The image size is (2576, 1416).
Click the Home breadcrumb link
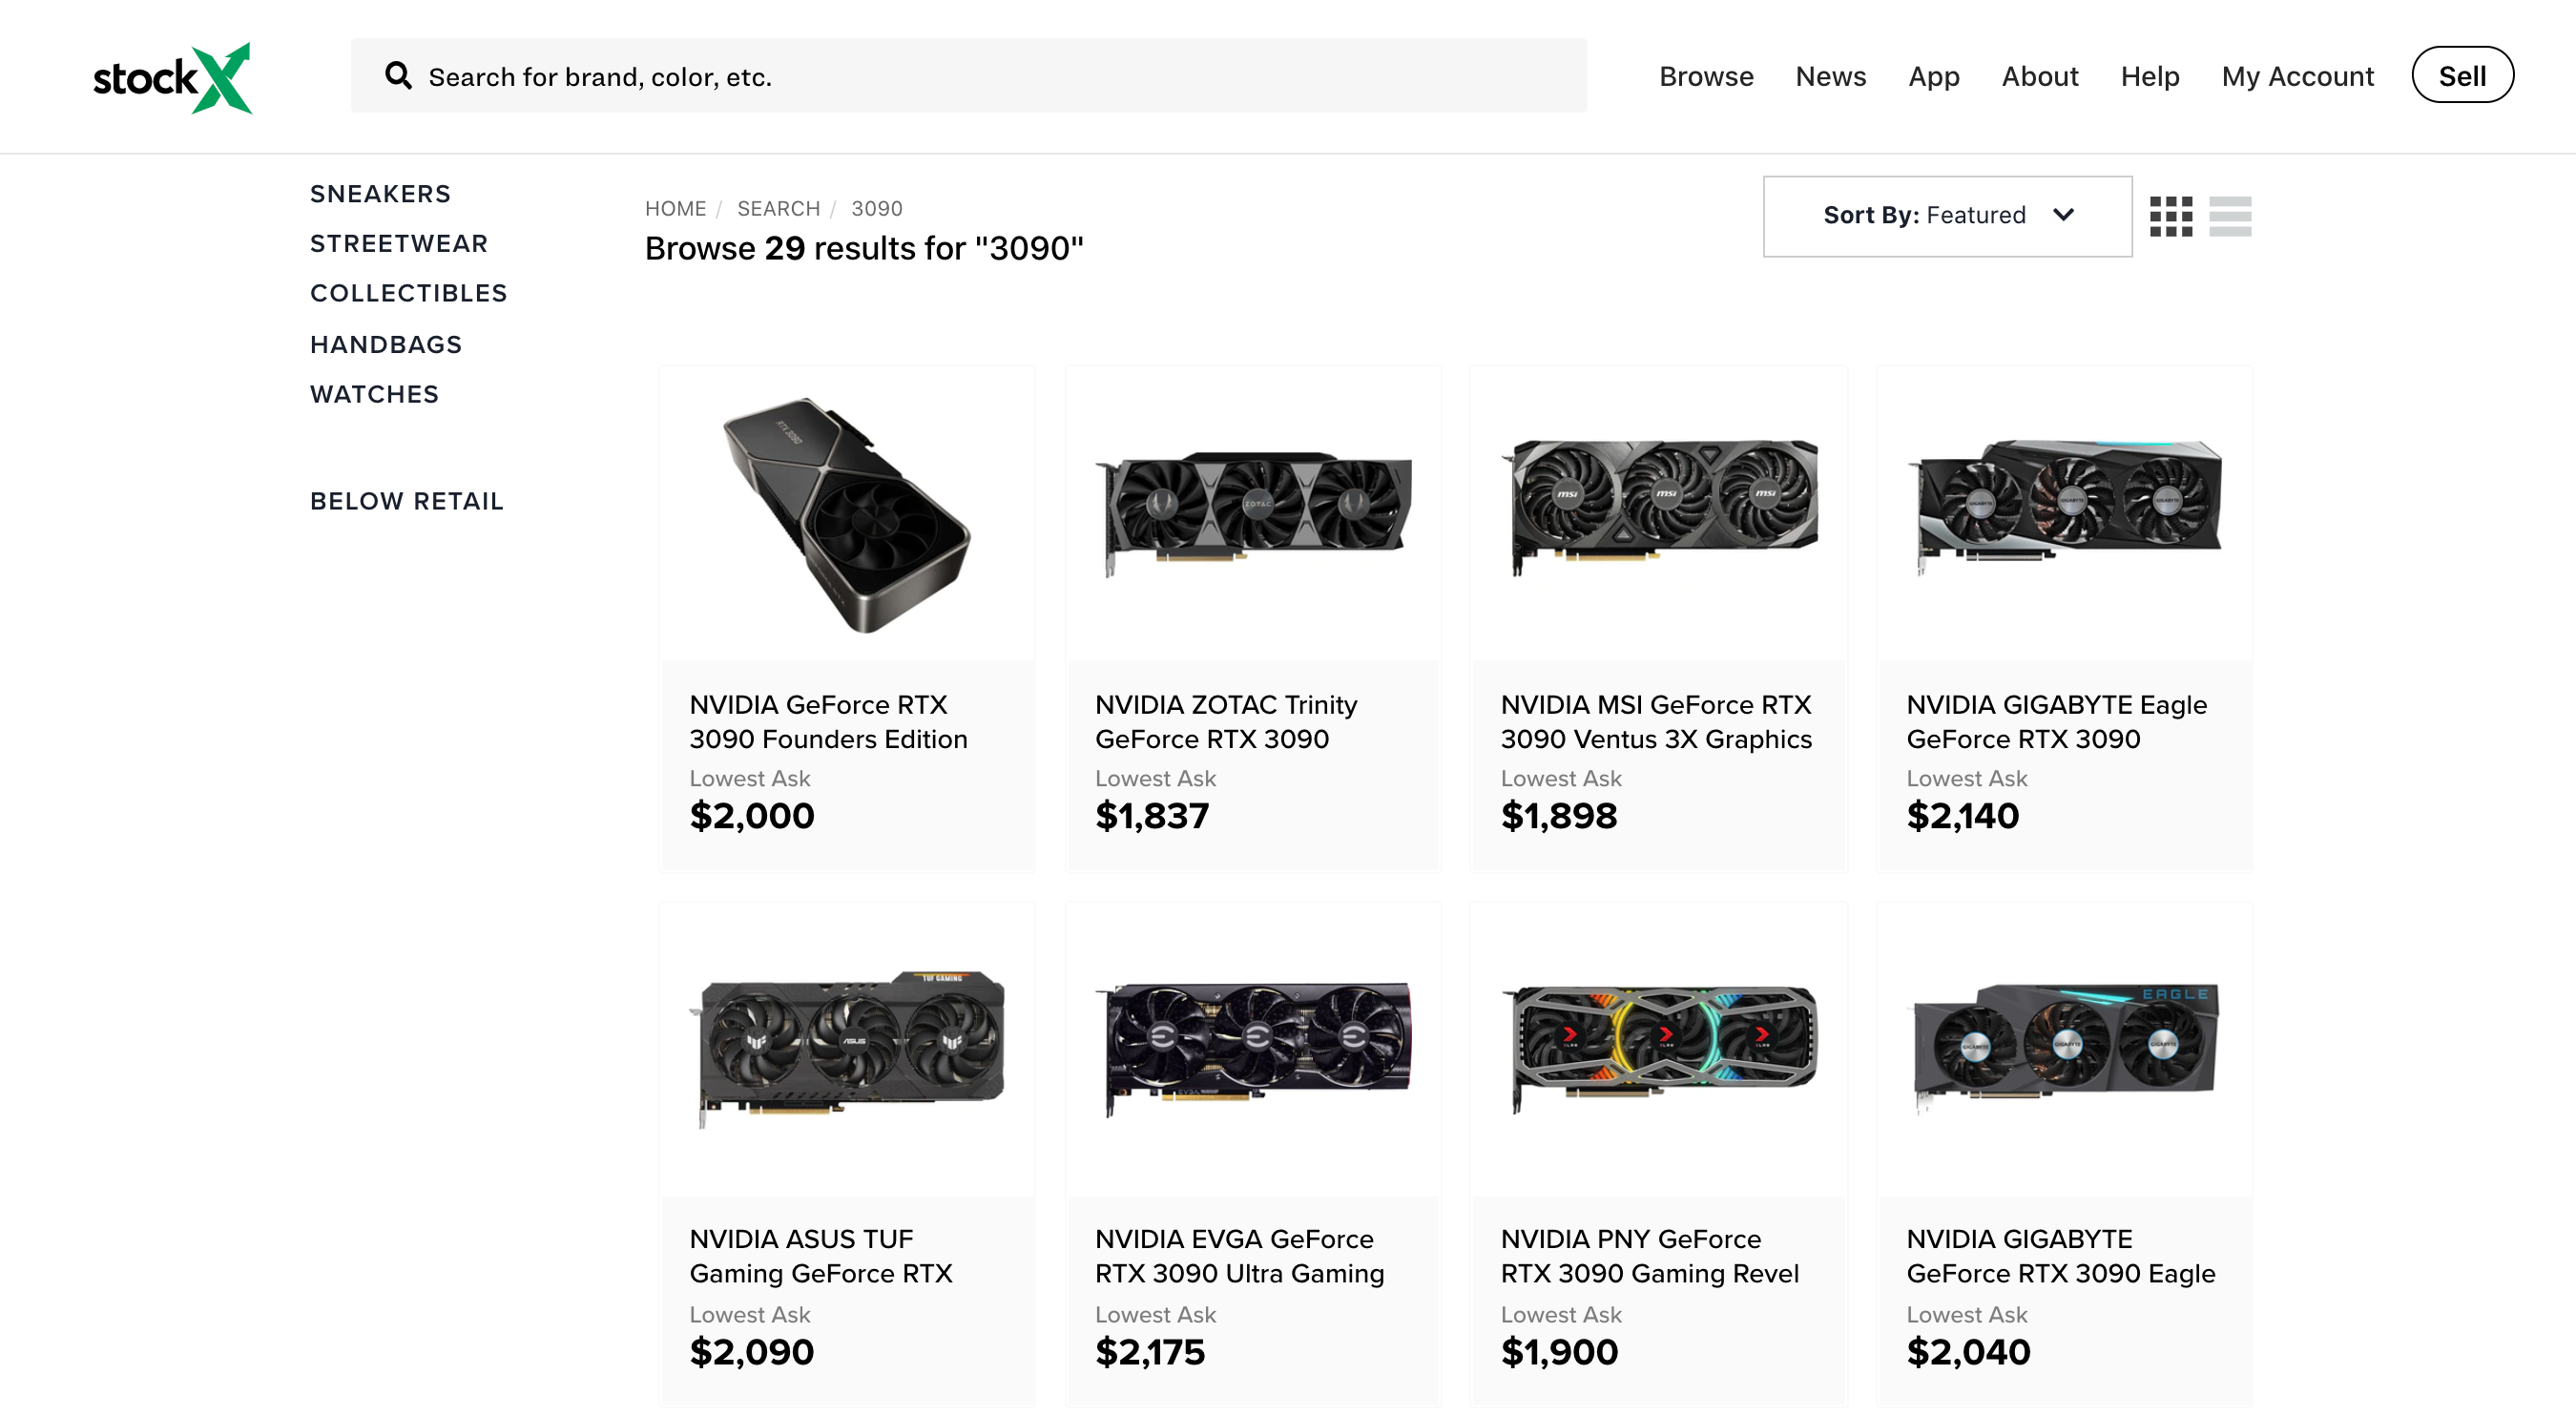pos(675,209)
